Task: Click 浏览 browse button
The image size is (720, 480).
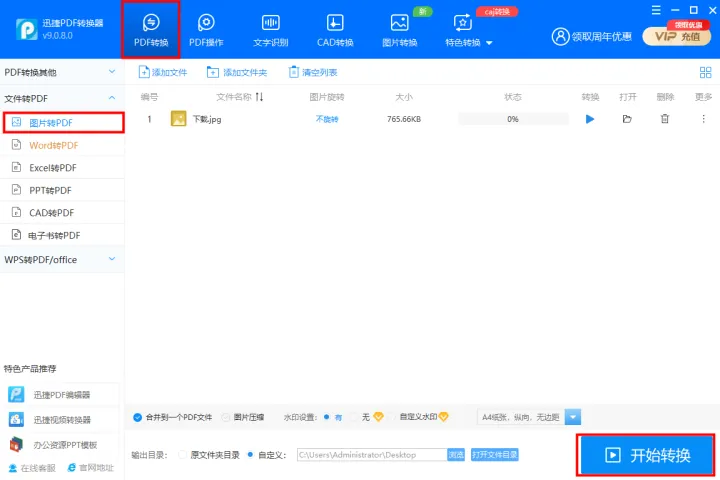Action: pyautogui.click(x=456, y=455)
